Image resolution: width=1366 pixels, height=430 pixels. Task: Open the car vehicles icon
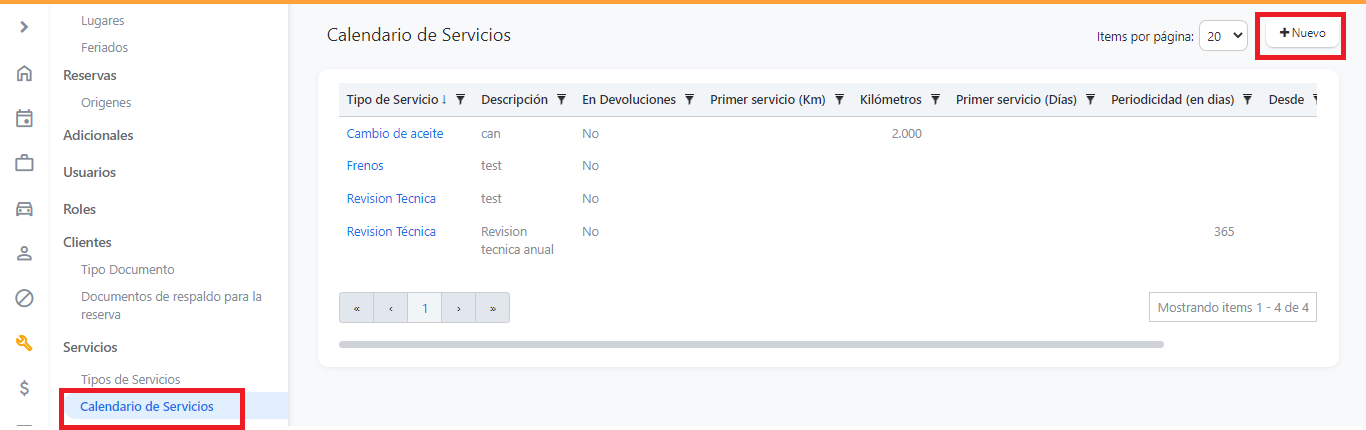[24, 209]
